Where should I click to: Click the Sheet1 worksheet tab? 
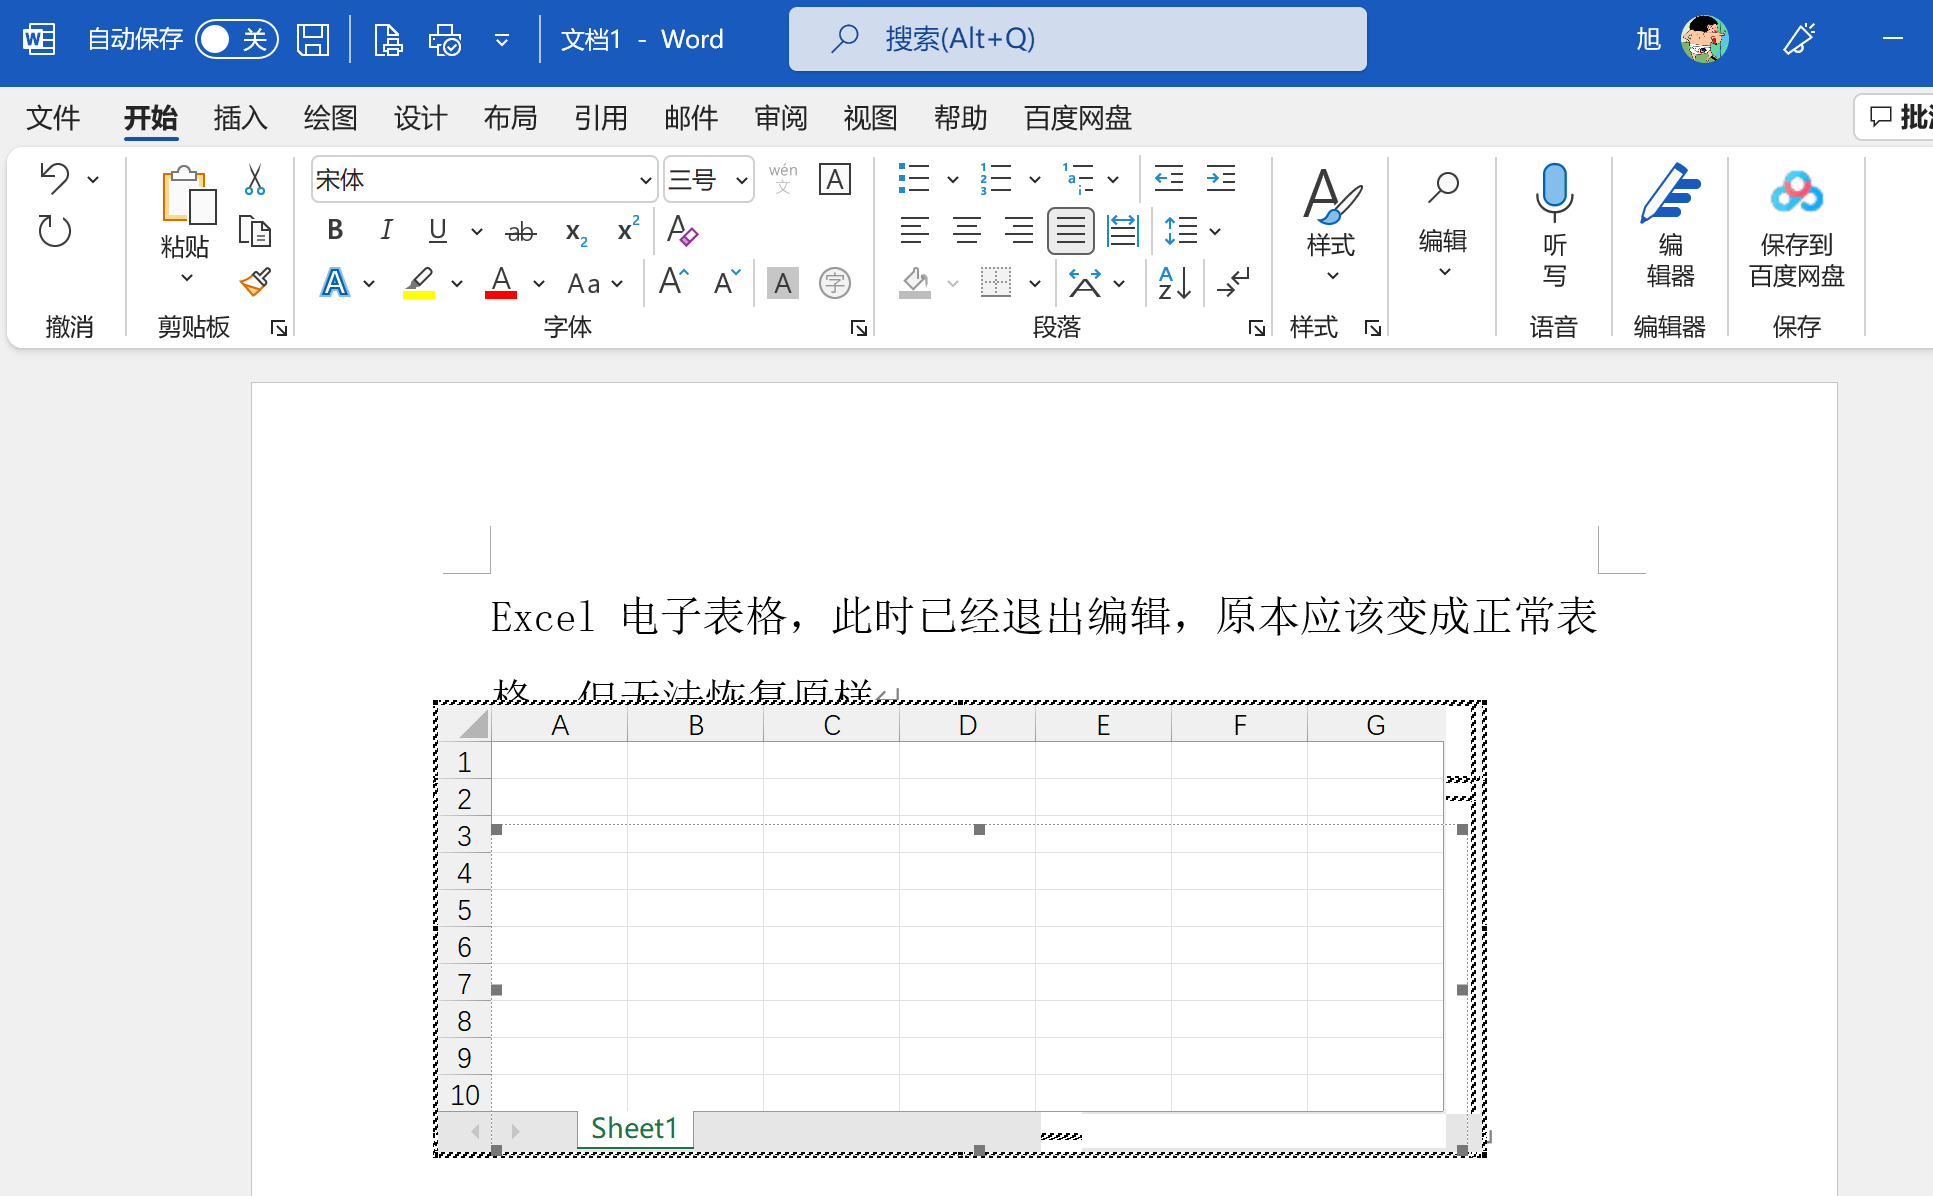tap(634, 1128)
